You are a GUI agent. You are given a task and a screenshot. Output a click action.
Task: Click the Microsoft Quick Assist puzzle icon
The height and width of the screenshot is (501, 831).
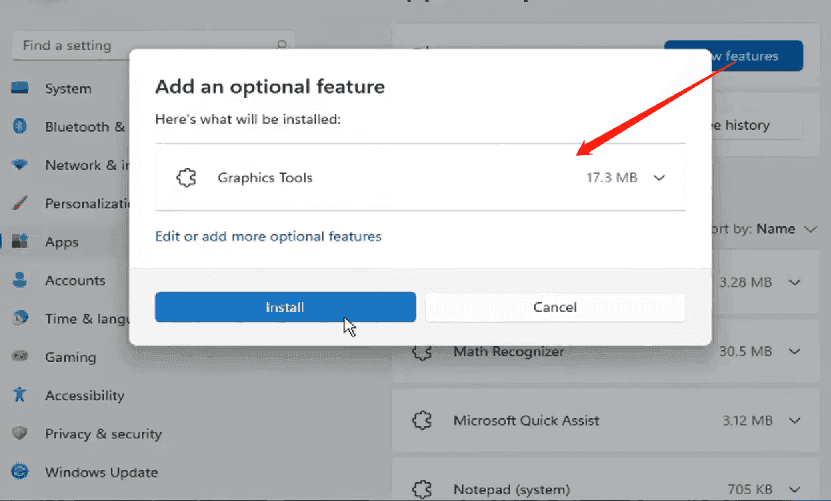coord(422,420)
